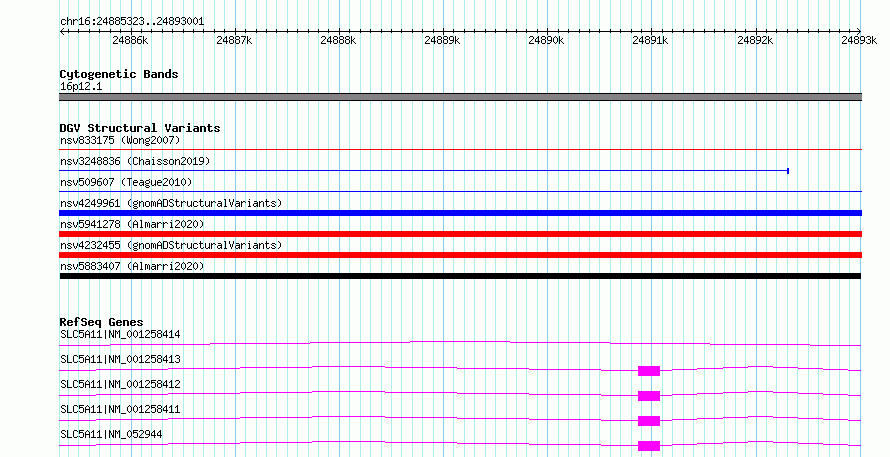Open nsv5883407 (Almarri2020) variant label

click(x=132, y=266)
